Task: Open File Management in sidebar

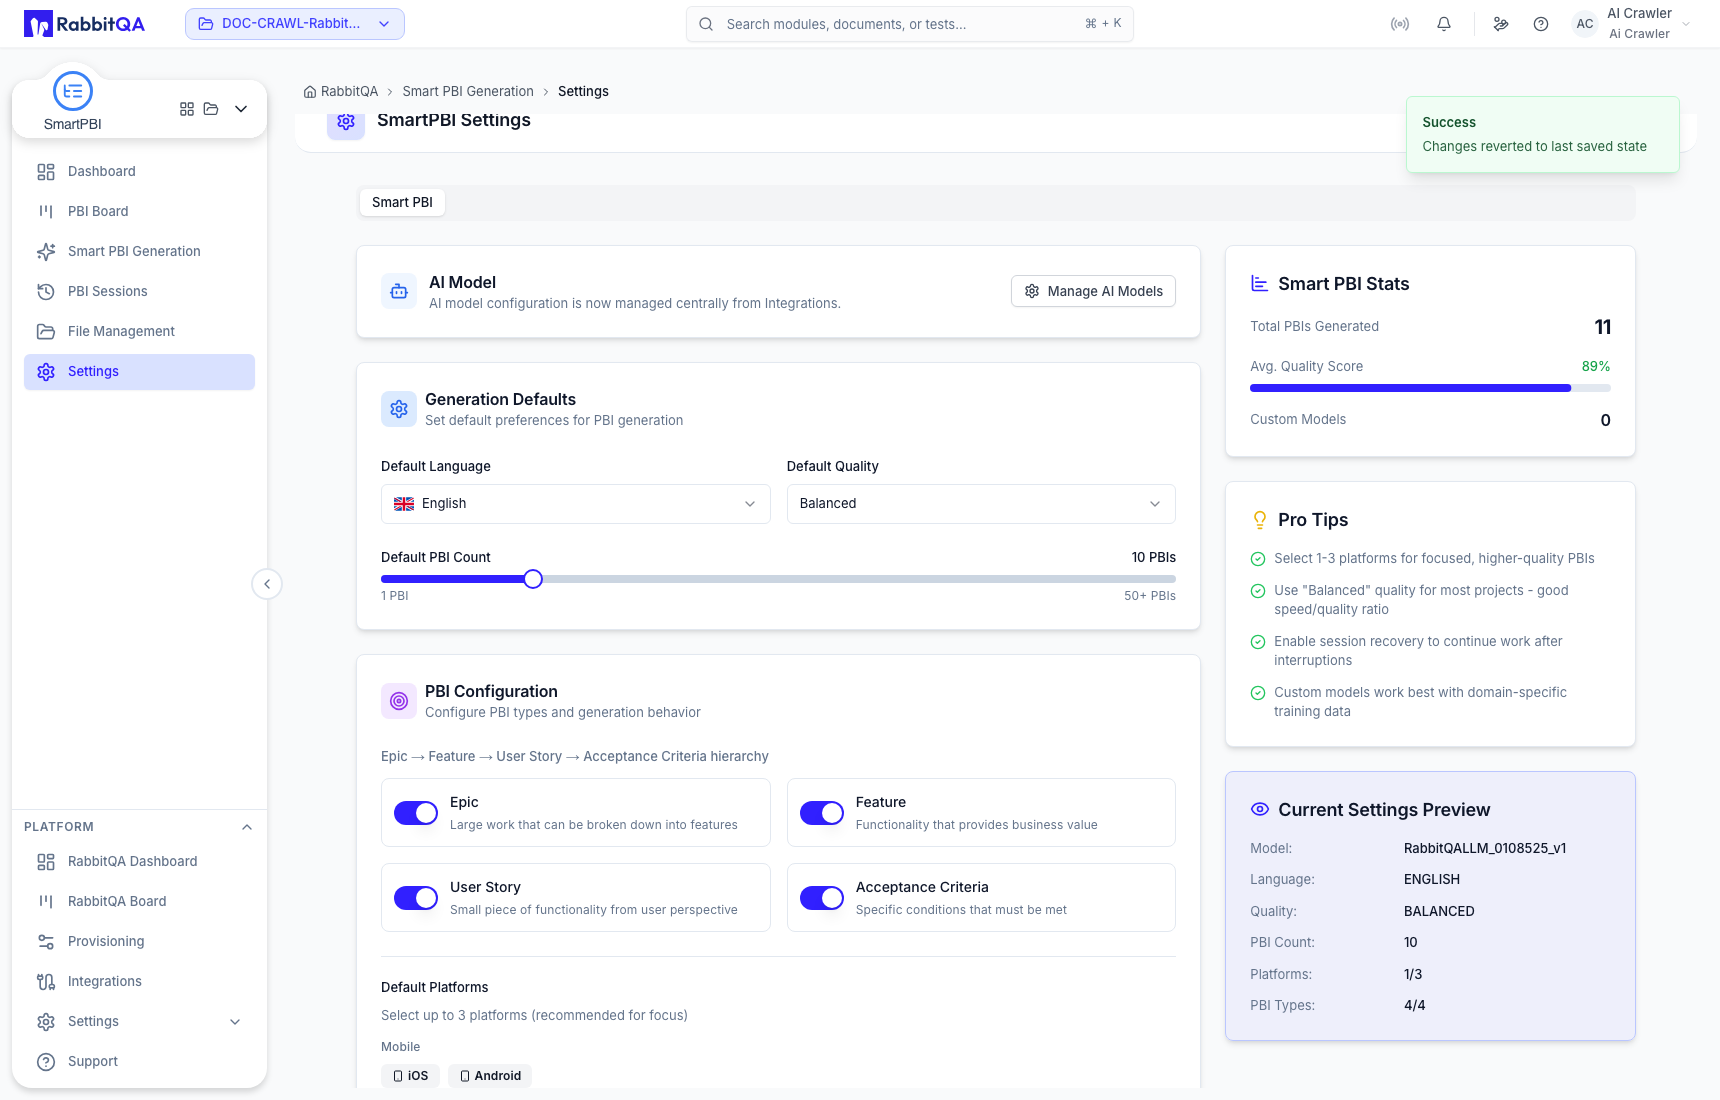Action: click(139, 332)
